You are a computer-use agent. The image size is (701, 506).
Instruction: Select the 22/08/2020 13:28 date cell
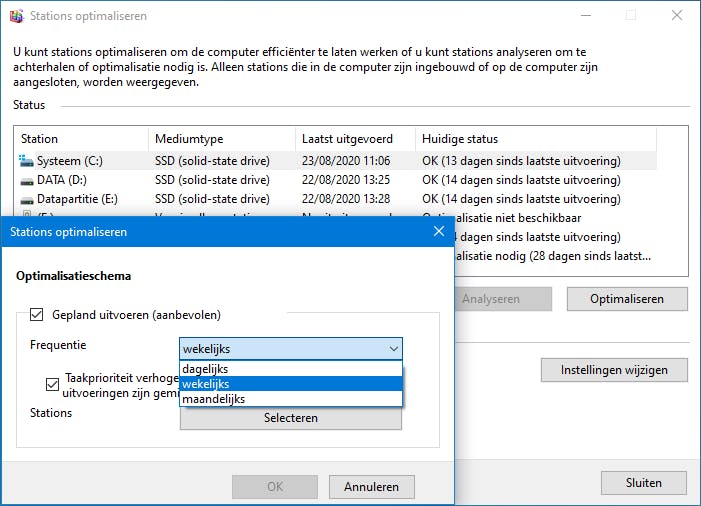coord(346,199)
